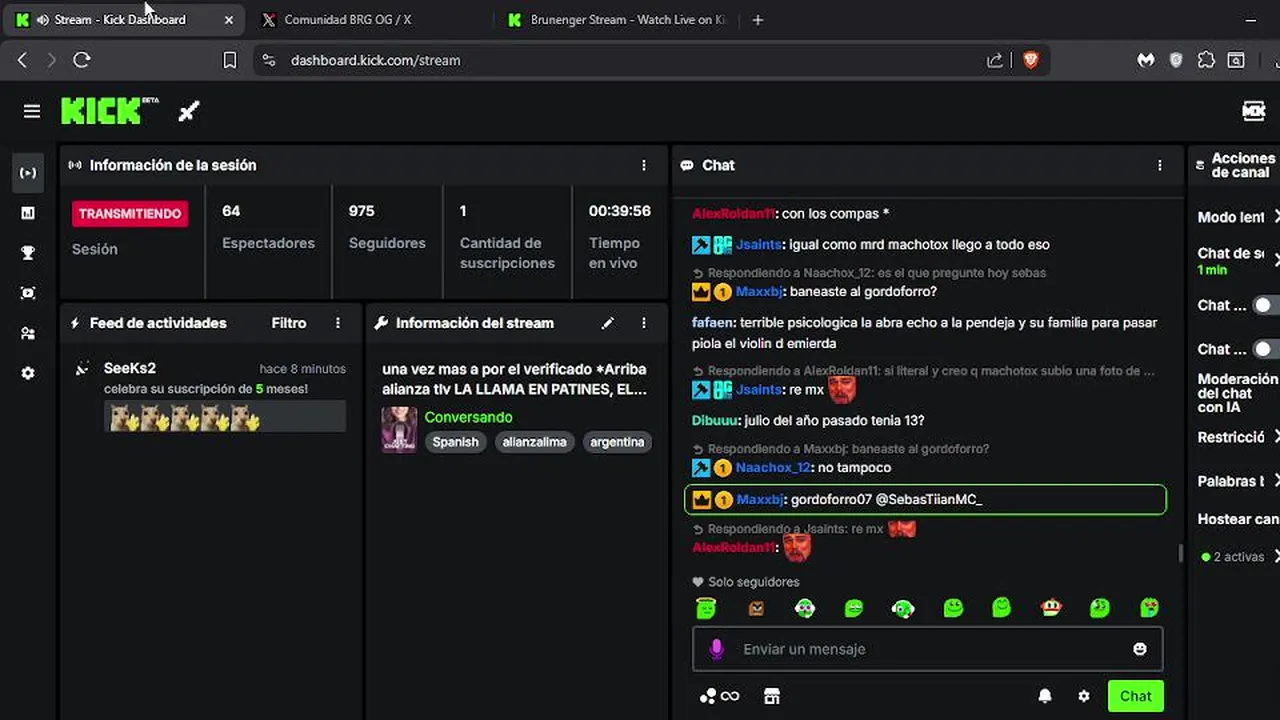Open the MIX profile avatar menu
The height and width of the screenshot is (720, 1280).
(1254, 111)
